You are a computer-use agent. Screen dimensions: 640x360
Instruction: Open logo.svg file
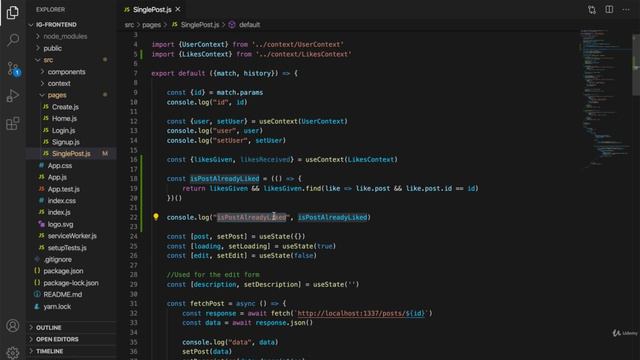[x=60, y=224]
